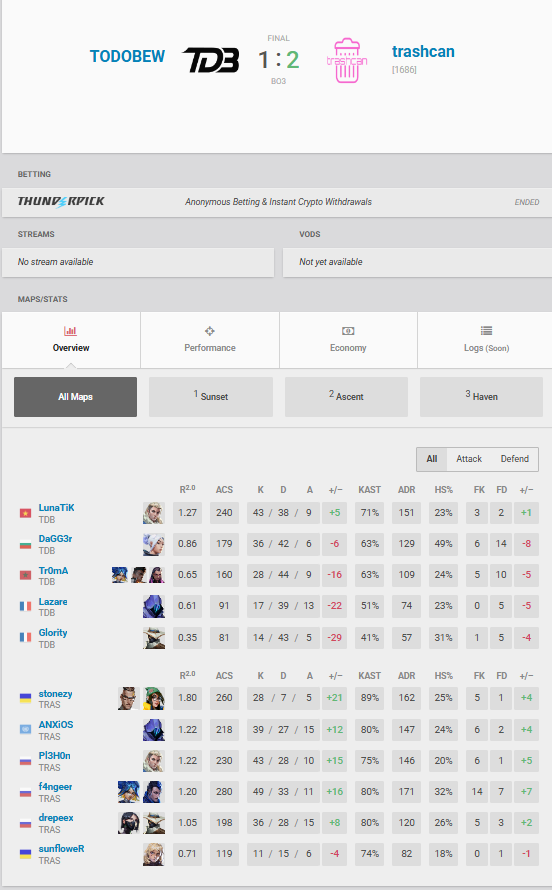Open the TDB team logo
Screen dimensions: 552x890
(x=210, y=60)
